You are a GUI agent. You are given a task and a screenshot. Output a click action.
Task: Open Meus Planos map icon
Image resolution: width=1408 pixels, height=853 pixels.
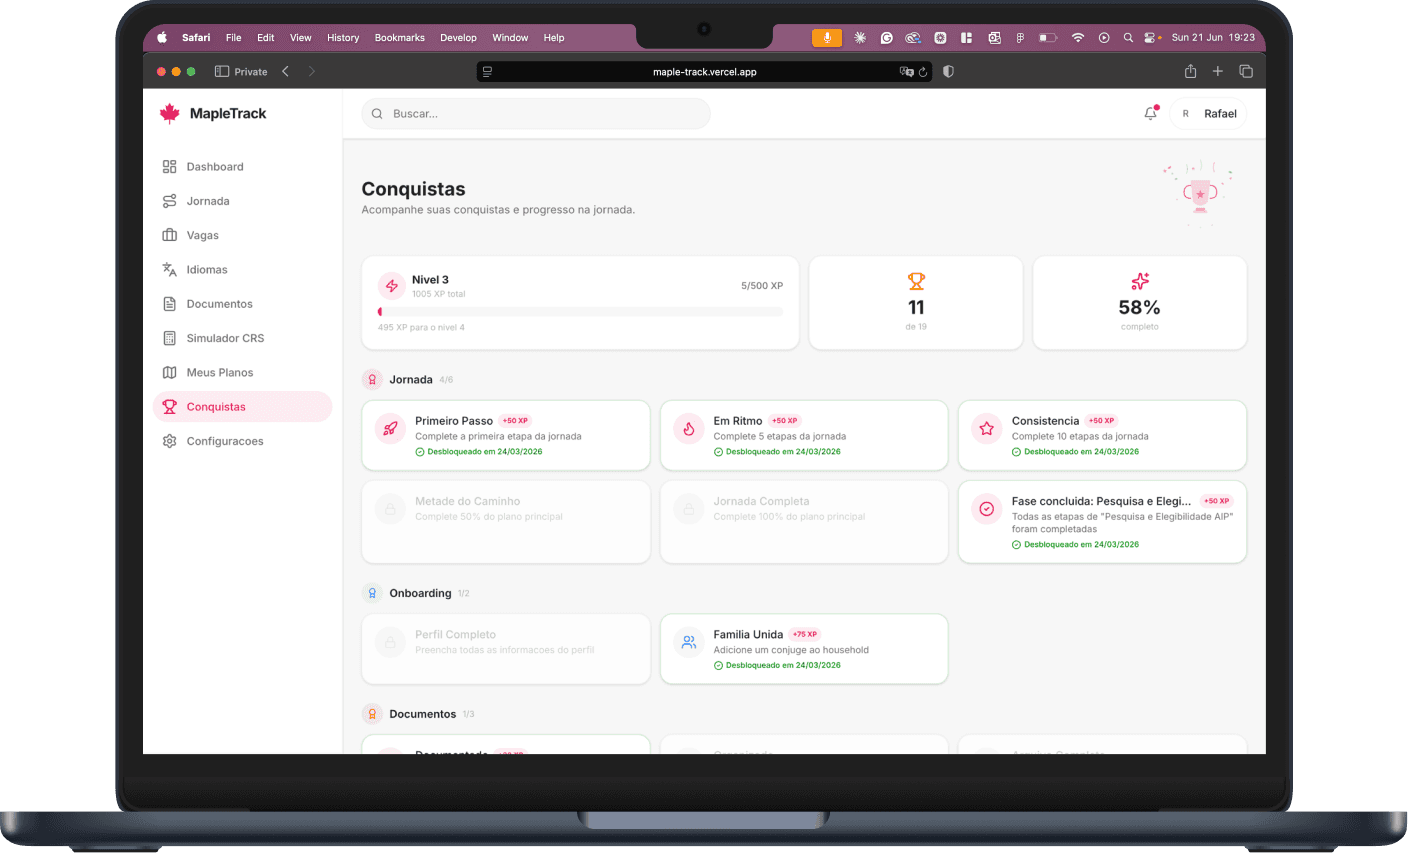[169, 372]
